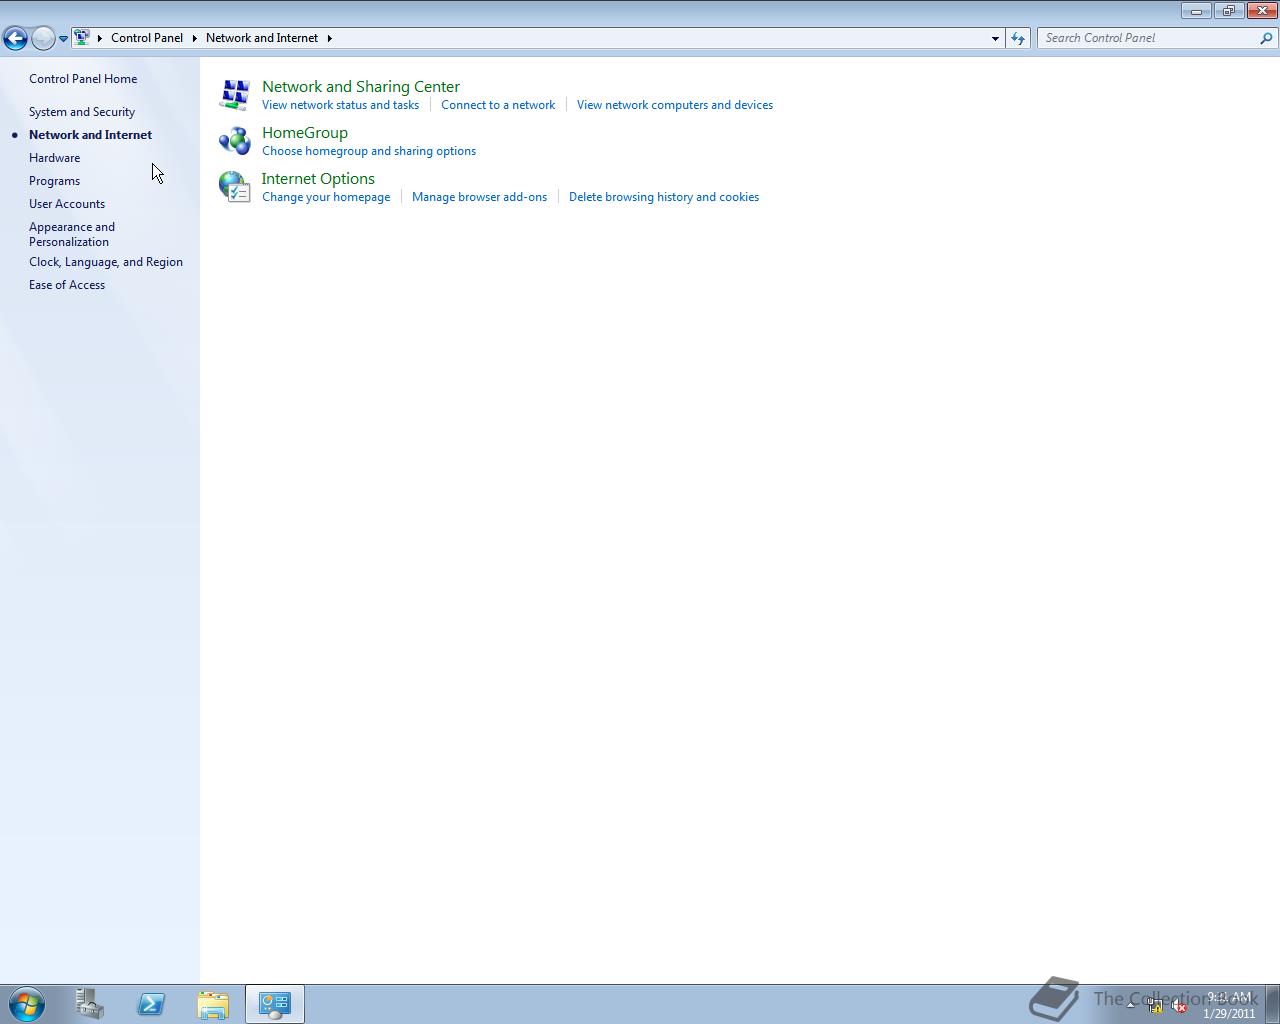The width and height of the screenshot is (1280, 1024).
Task: Open the HomeGroup heading link
Action: click(x=305, y=133)
